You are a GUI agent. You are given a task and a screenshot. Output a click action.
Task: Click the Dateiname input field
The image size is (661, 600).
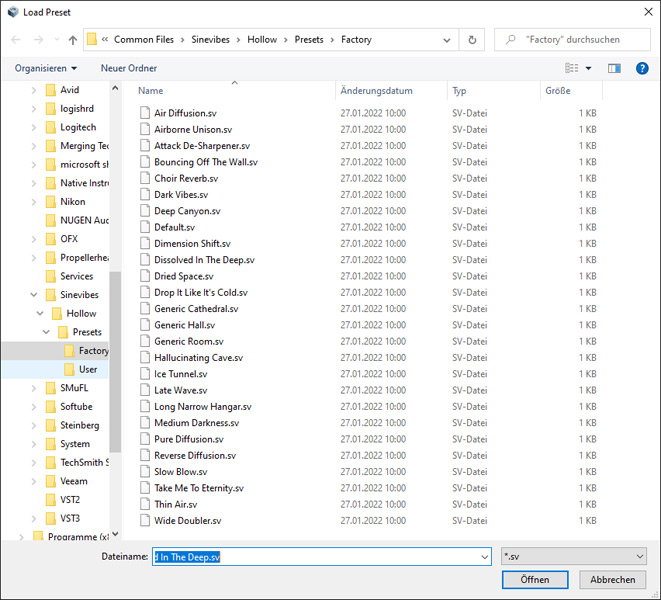pyautogui.click(x=320, y=556)
